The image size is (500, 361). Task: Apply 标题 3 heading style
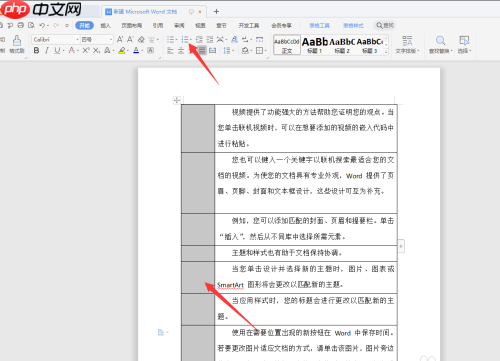coord(370,45)
